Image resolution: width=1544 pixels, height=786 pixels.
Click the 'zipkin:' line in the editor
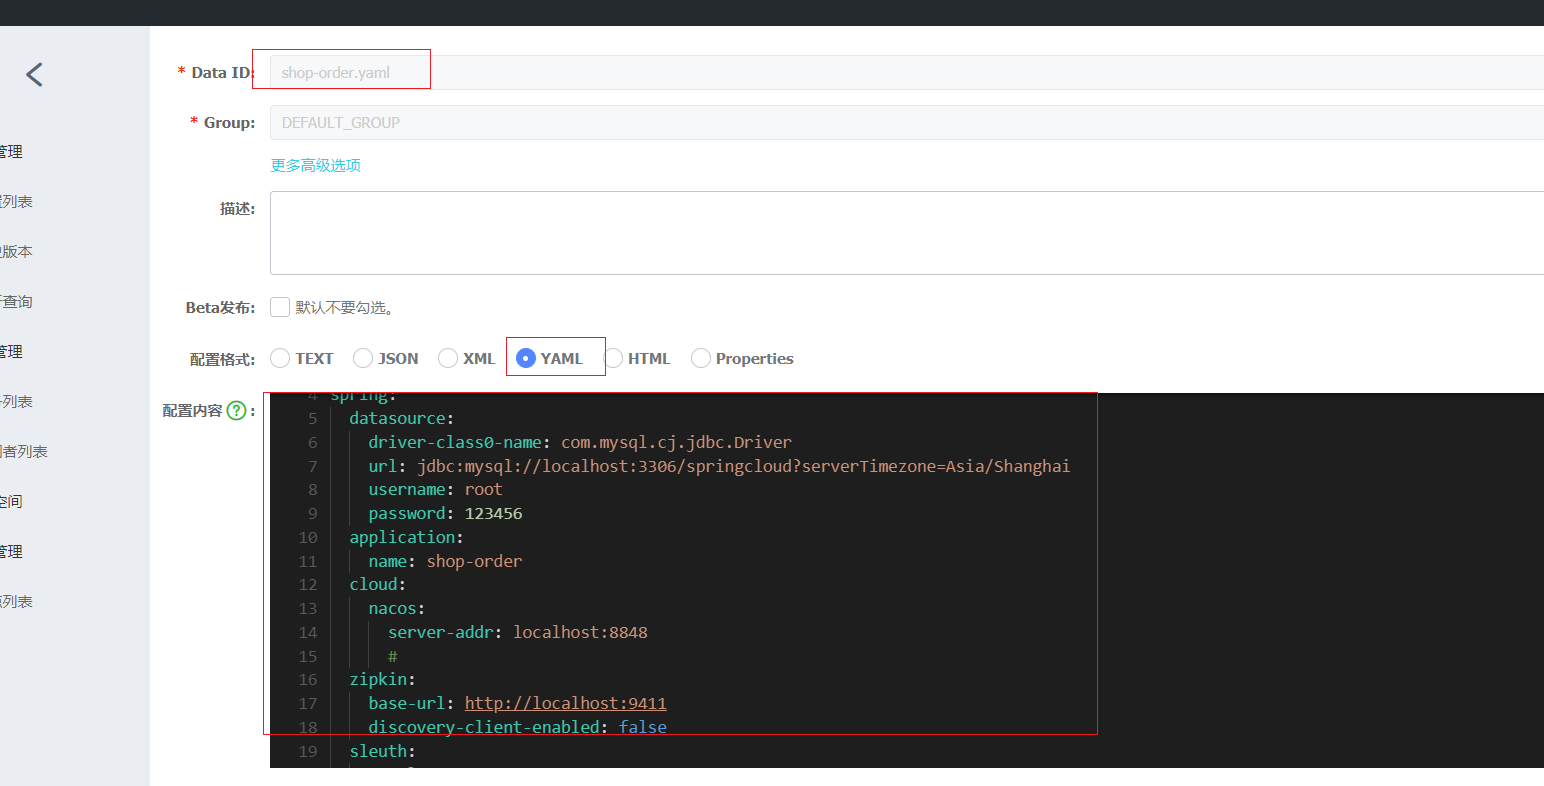click(382, 679)
